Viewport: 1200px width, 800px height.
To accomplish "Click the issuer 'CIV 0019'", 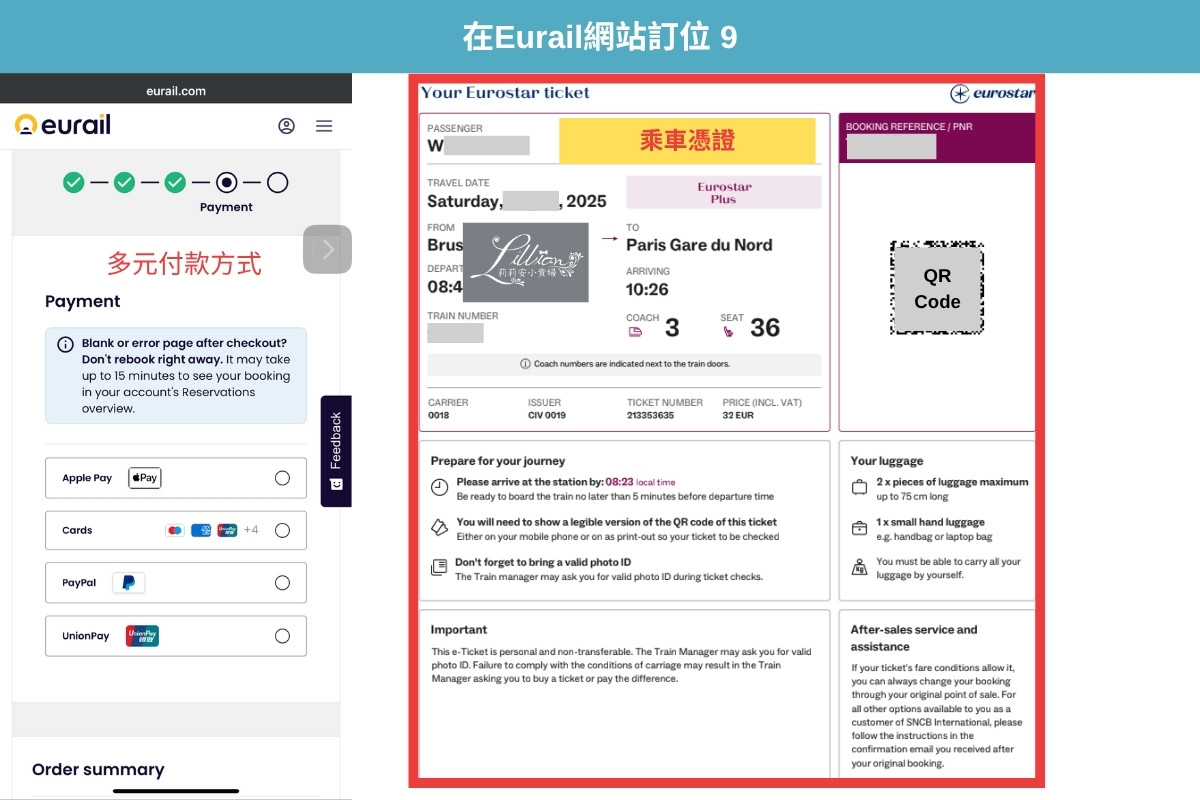I will (x=547, y=415).
